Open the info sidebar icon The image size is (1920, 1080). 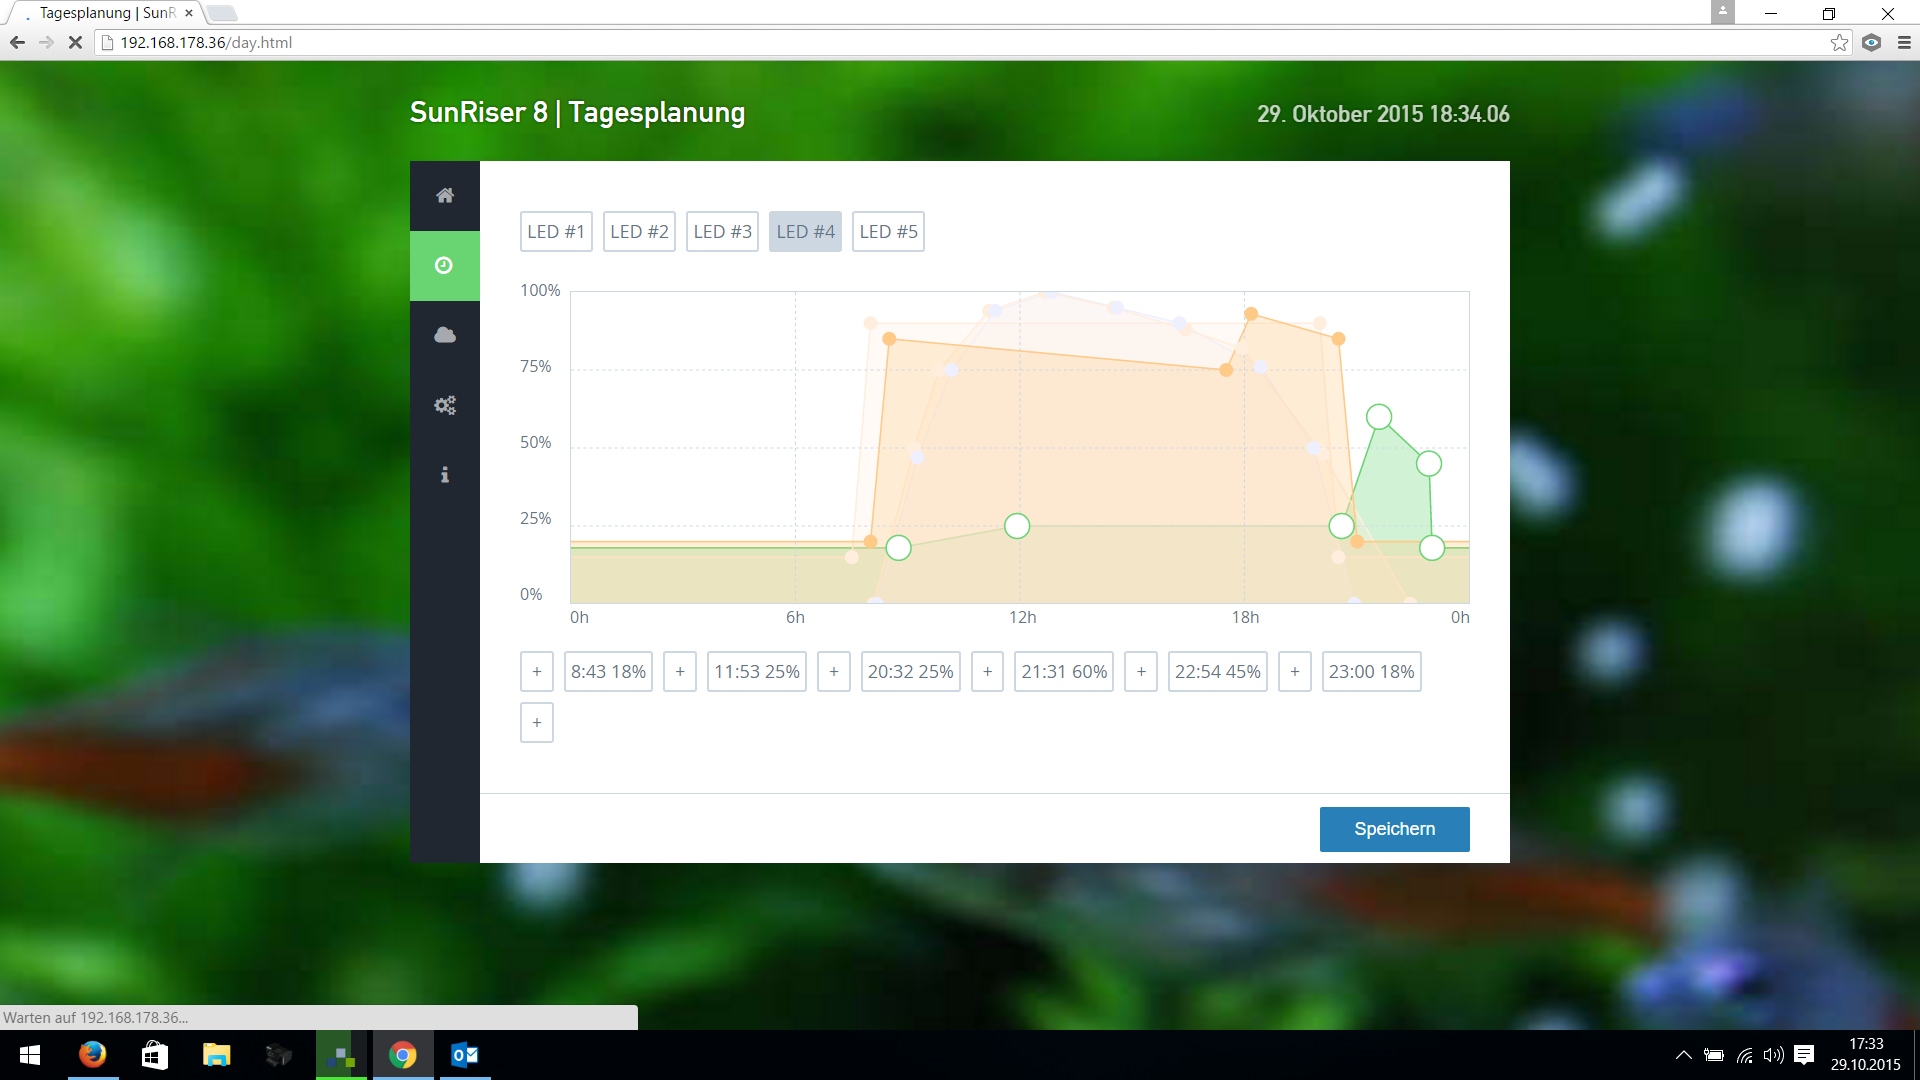point(445,475)
